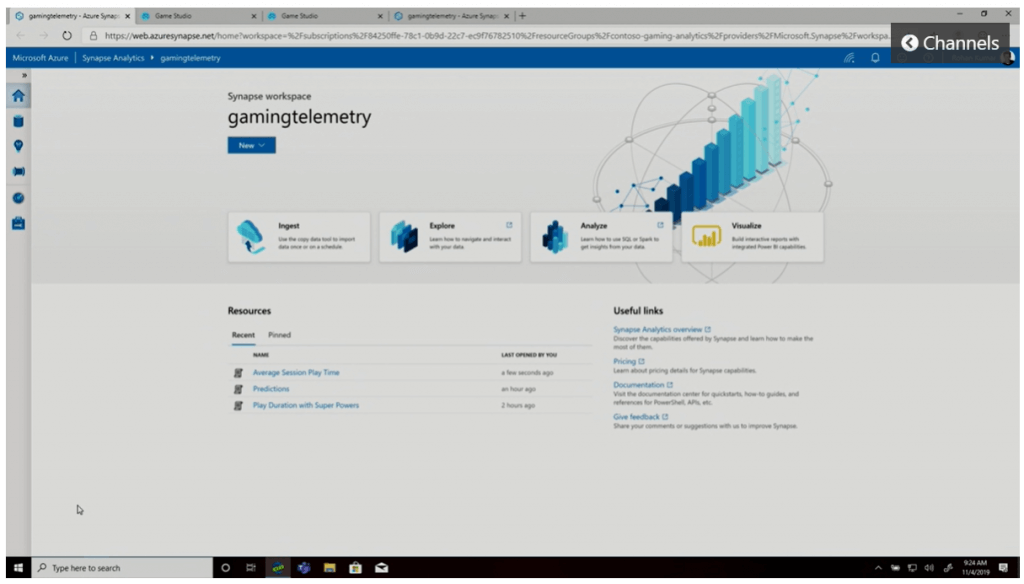Switch to the Pinned tab under Resources
Screen dimensions: 1024x584
point(280,335)
